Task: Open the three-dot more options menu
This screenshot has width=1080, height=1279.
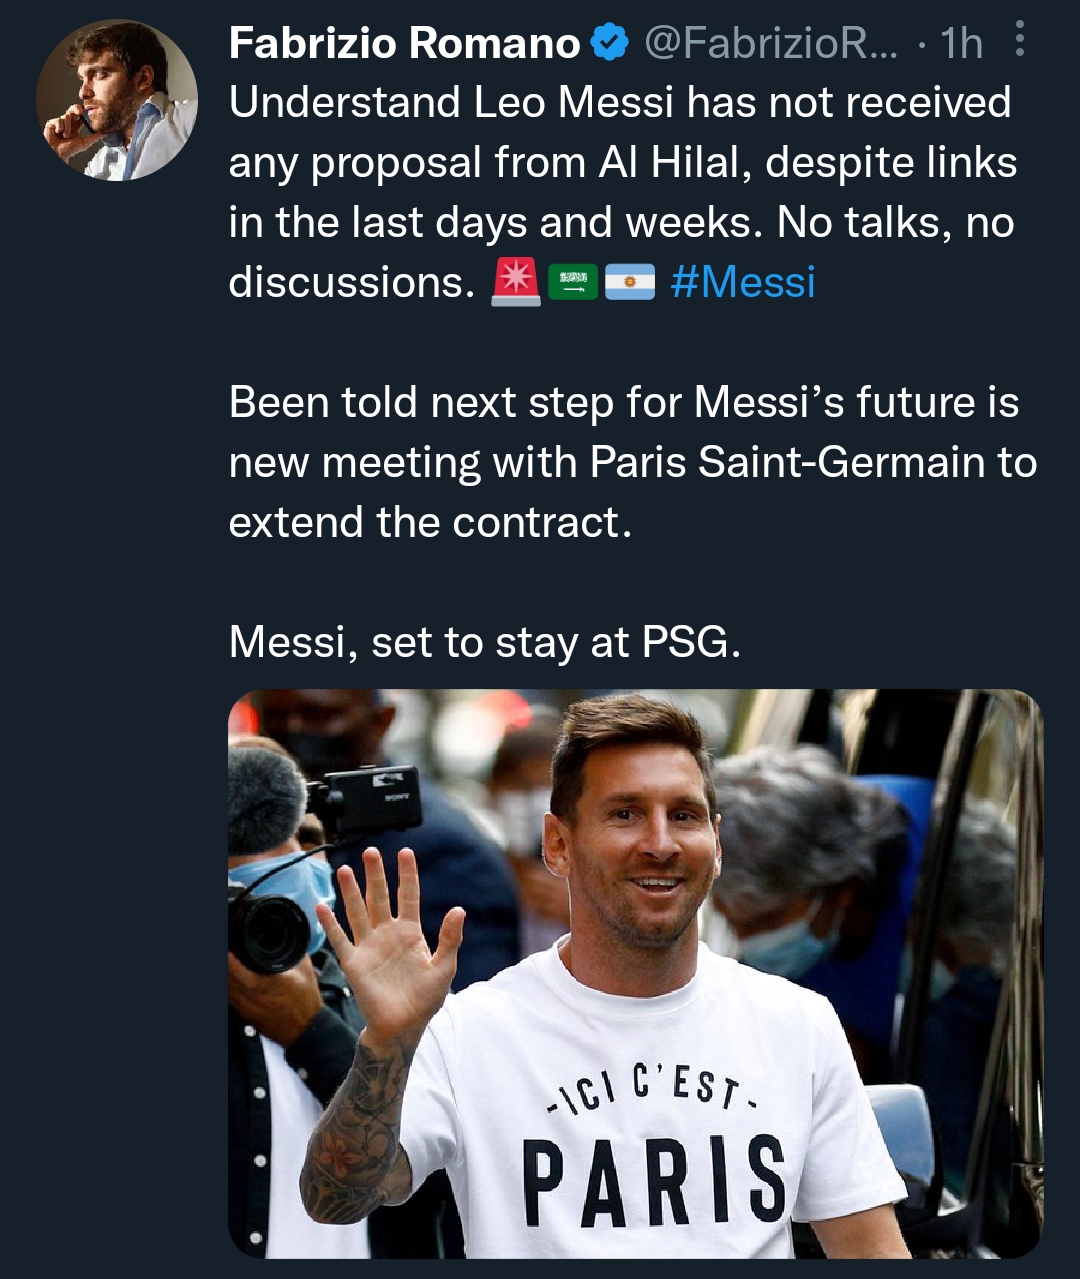Action: point(1019,40)
